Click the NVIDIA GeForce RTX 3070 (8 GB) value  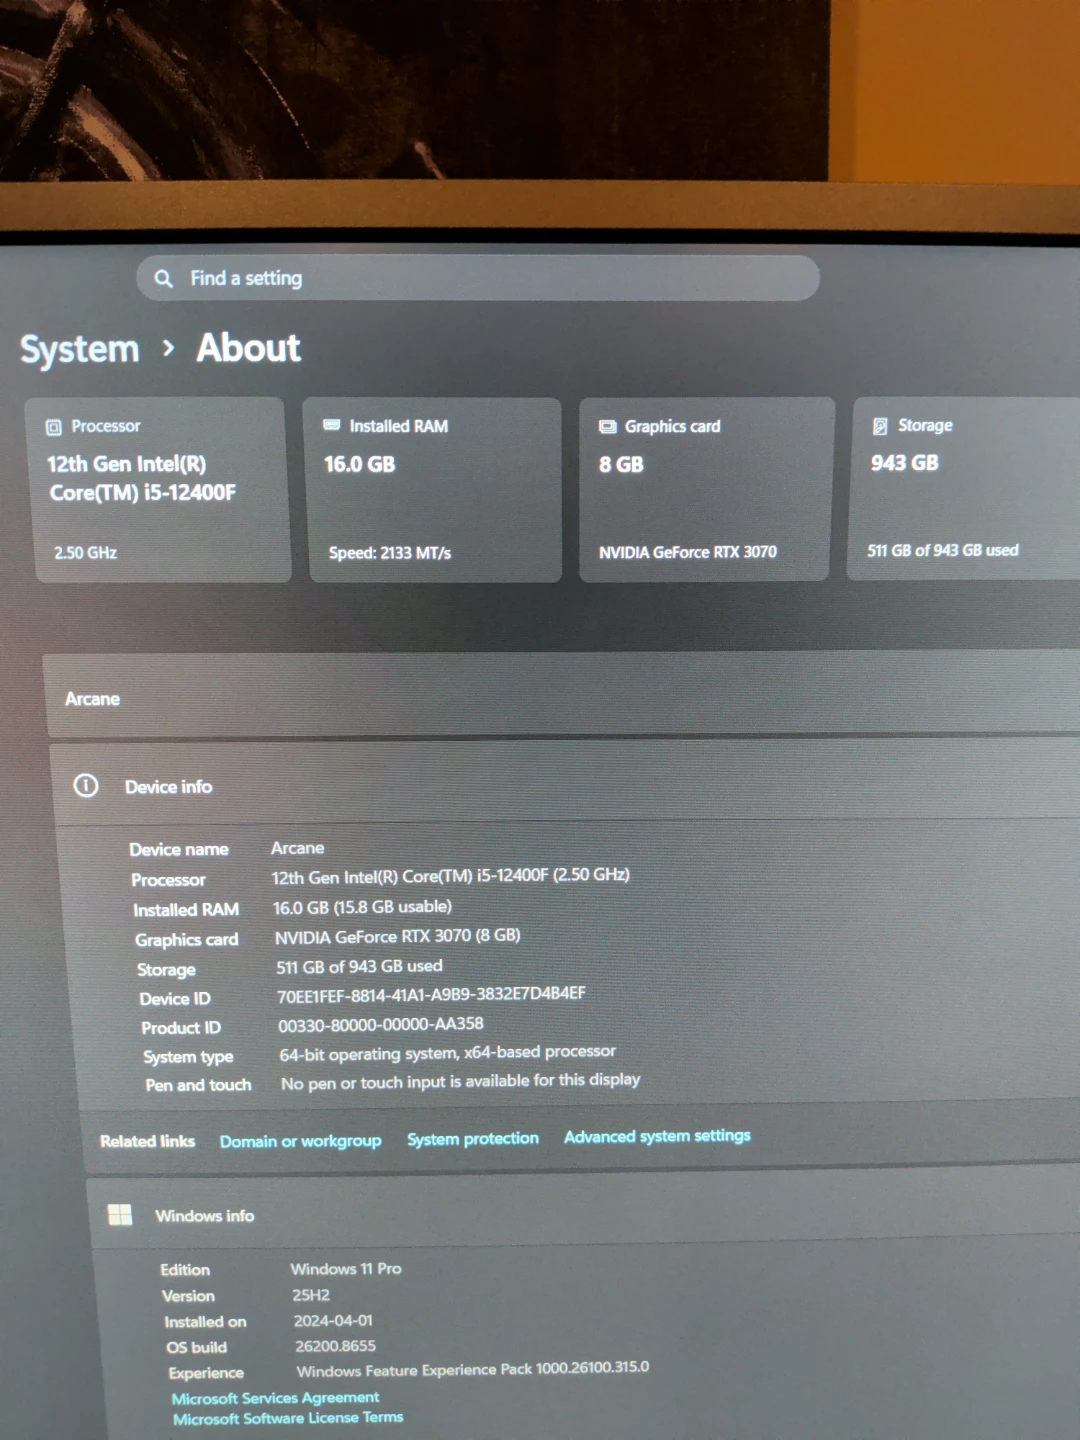(398, 936)
